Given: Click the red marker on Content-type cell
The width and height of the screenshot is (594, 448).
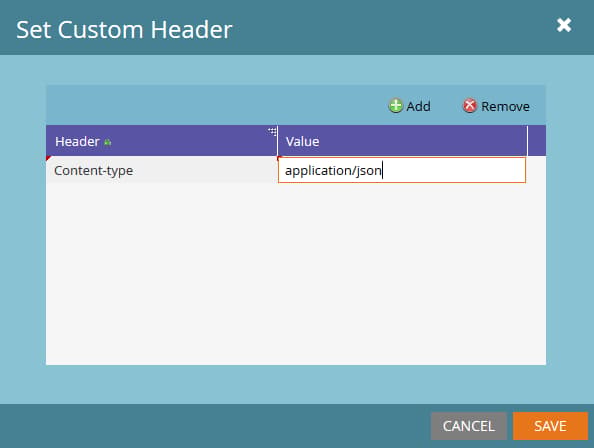Looking at the screenshot, I should [x=48, y=158].
